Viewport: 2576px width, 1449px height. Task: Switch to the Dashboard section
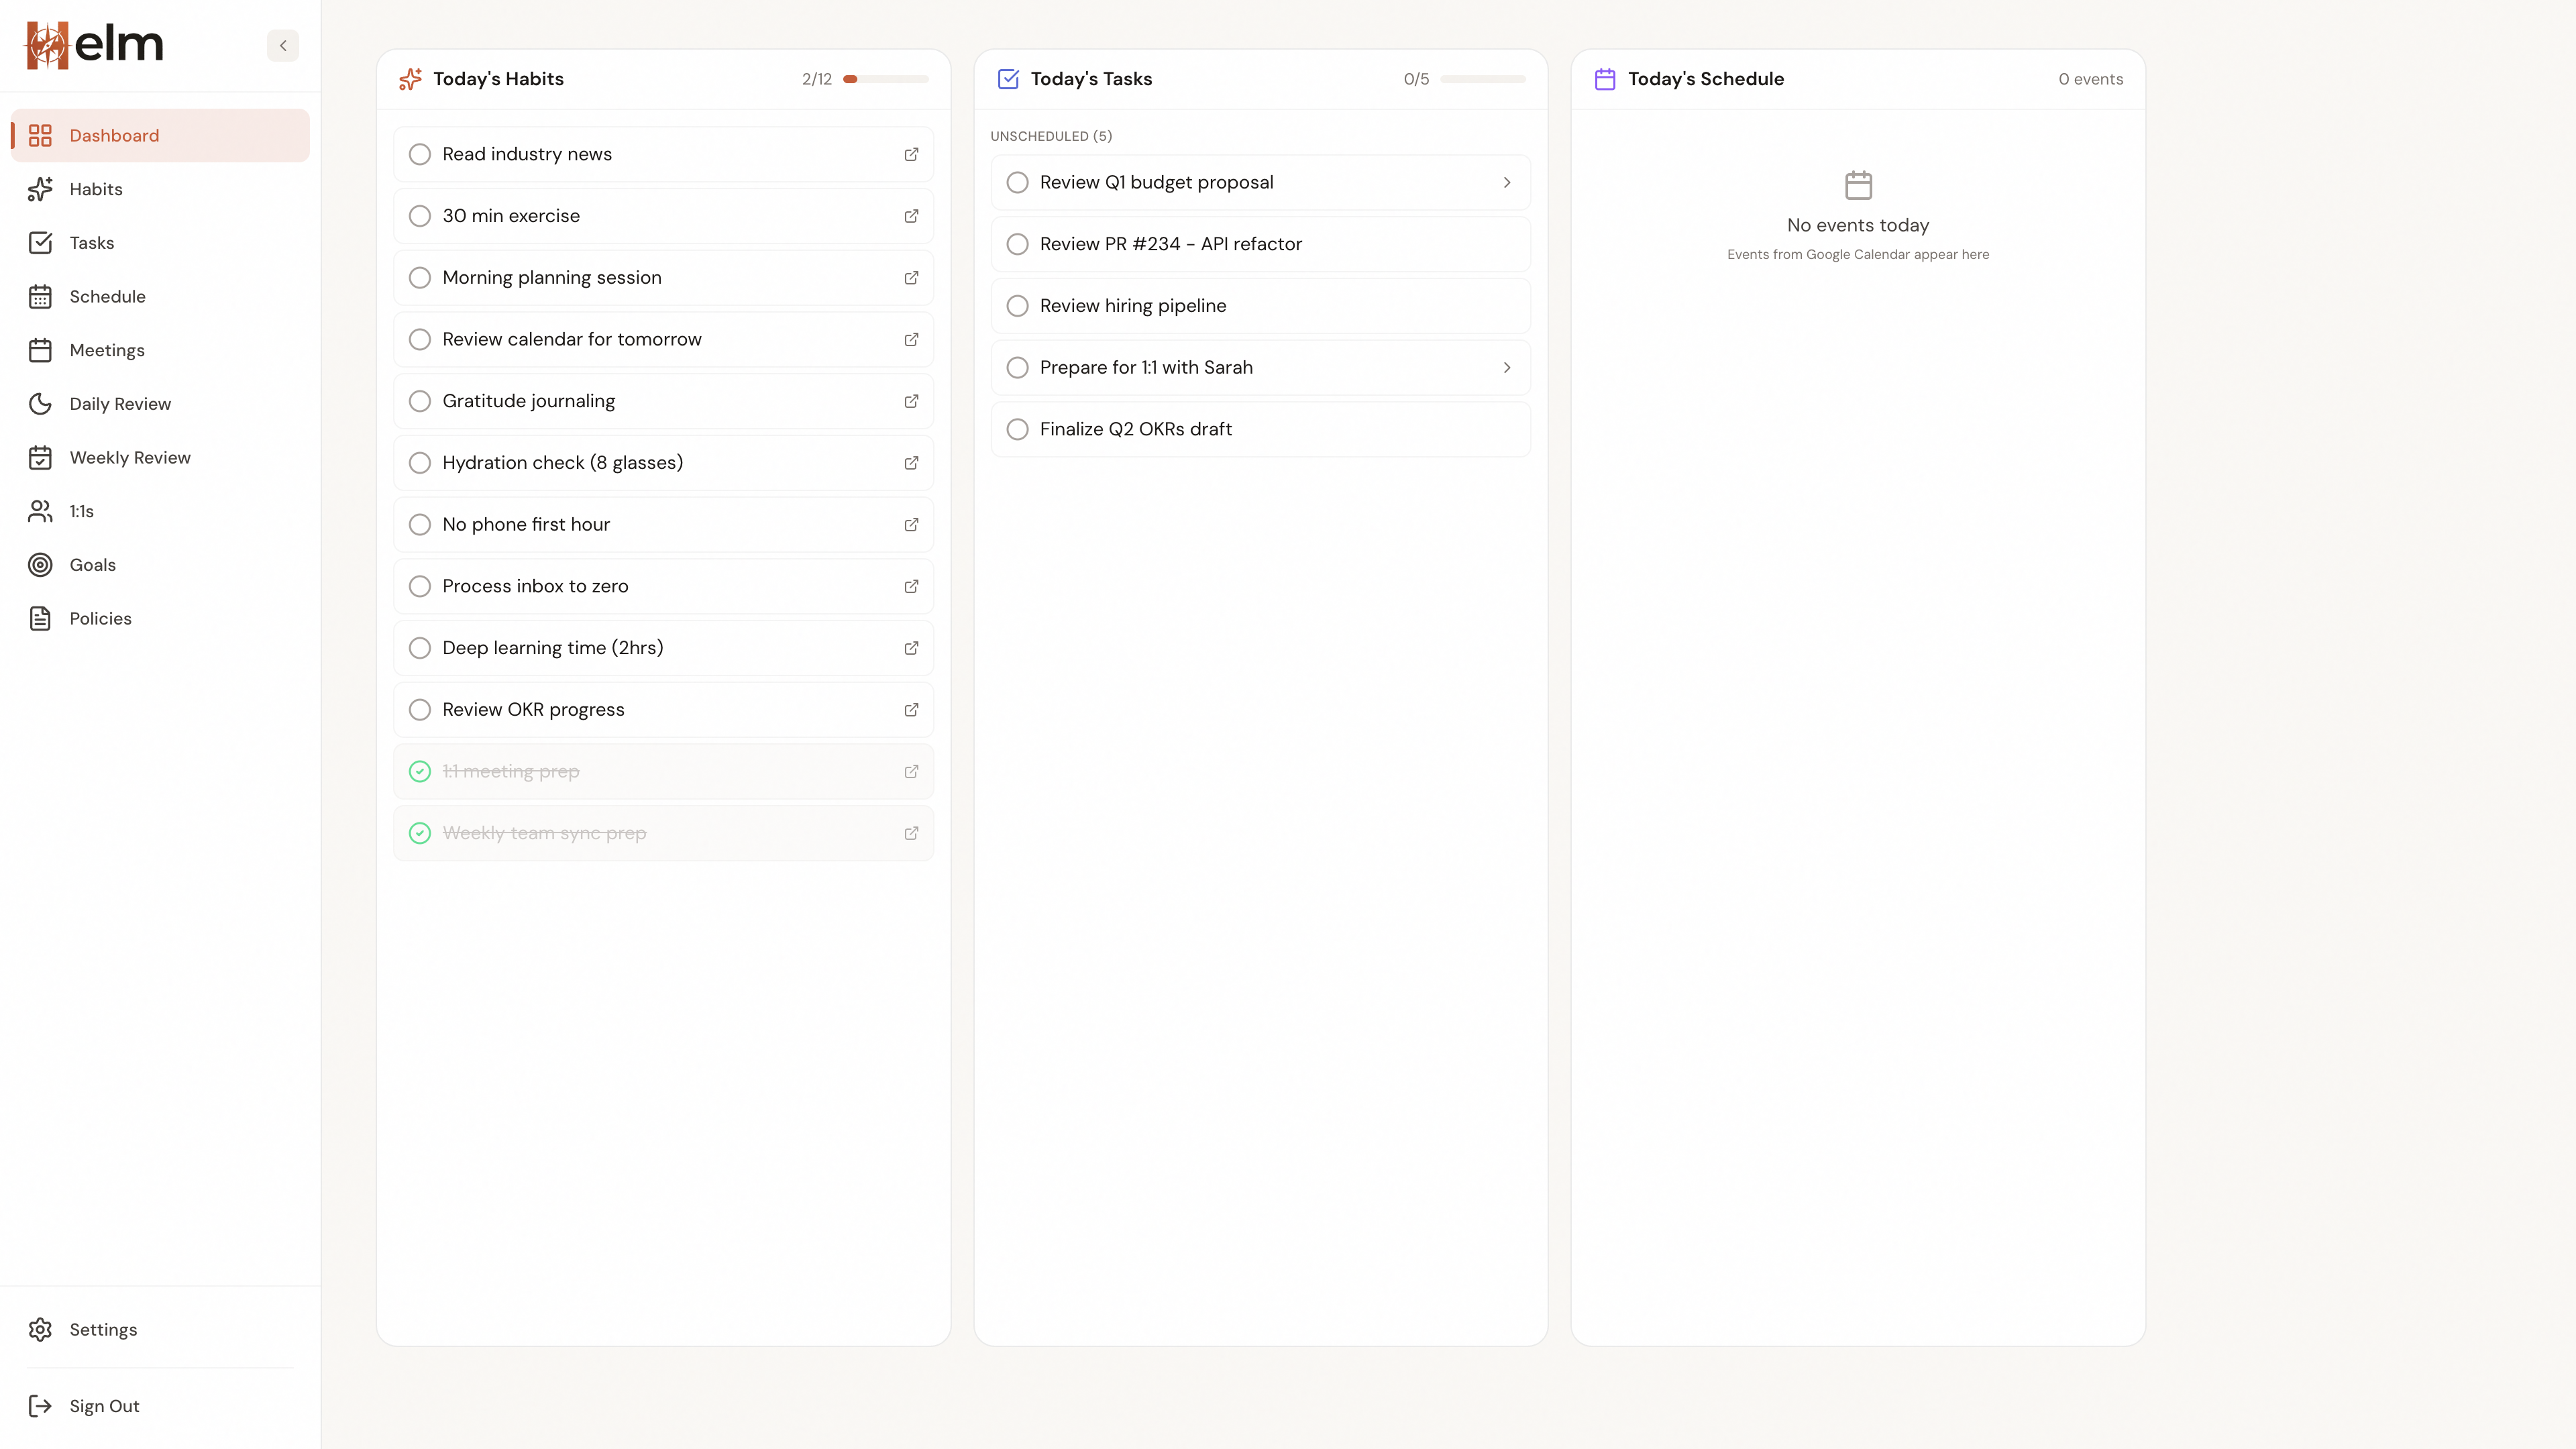pyautogui.click(x=113, y=135)
